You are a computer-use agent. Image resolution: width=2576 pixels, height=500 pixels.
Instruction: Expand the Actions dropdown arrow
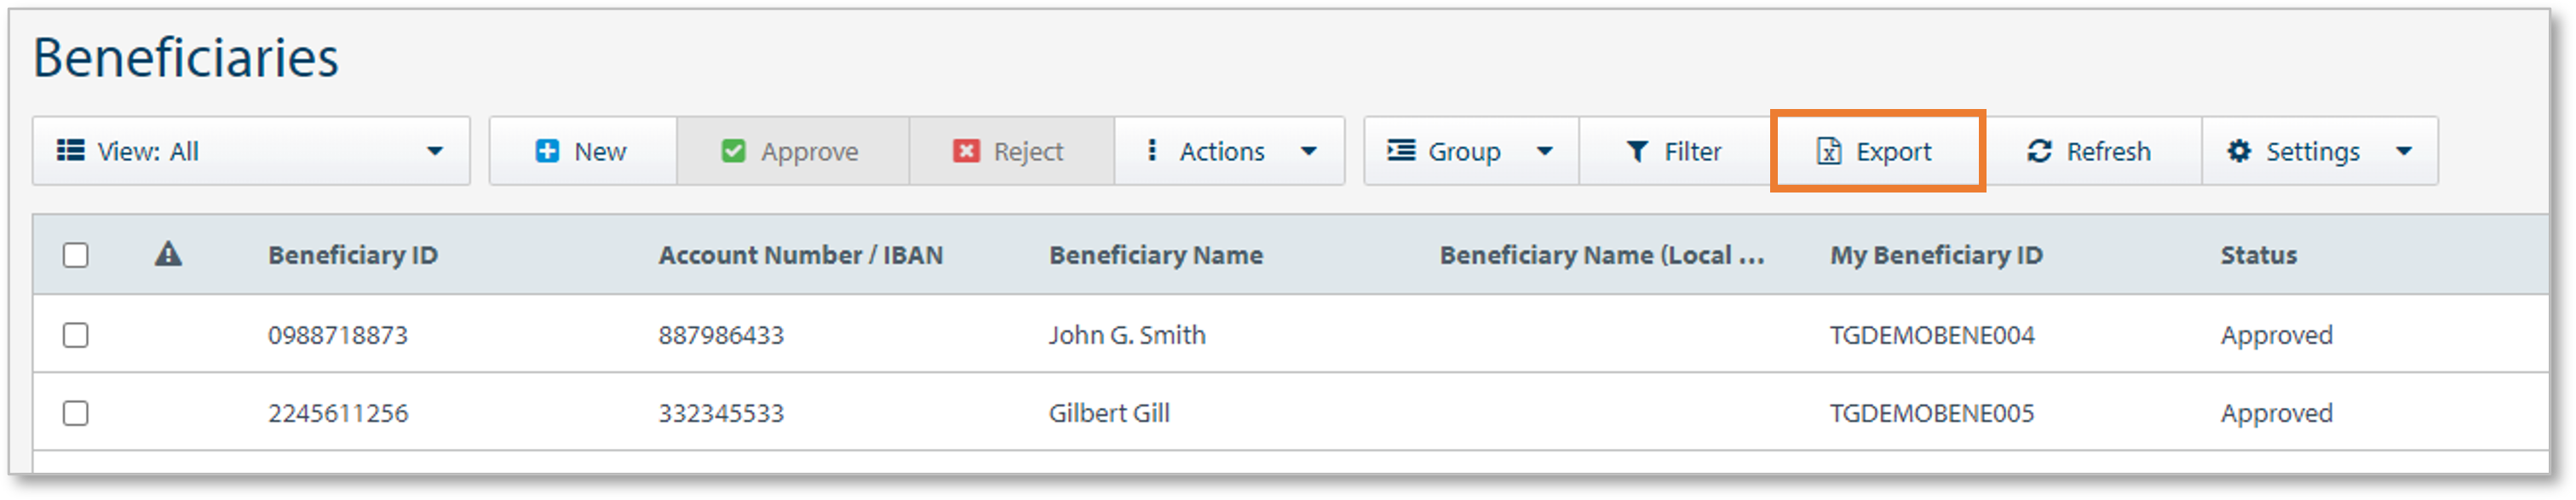pyautogui.click(x=1308, y=151)
